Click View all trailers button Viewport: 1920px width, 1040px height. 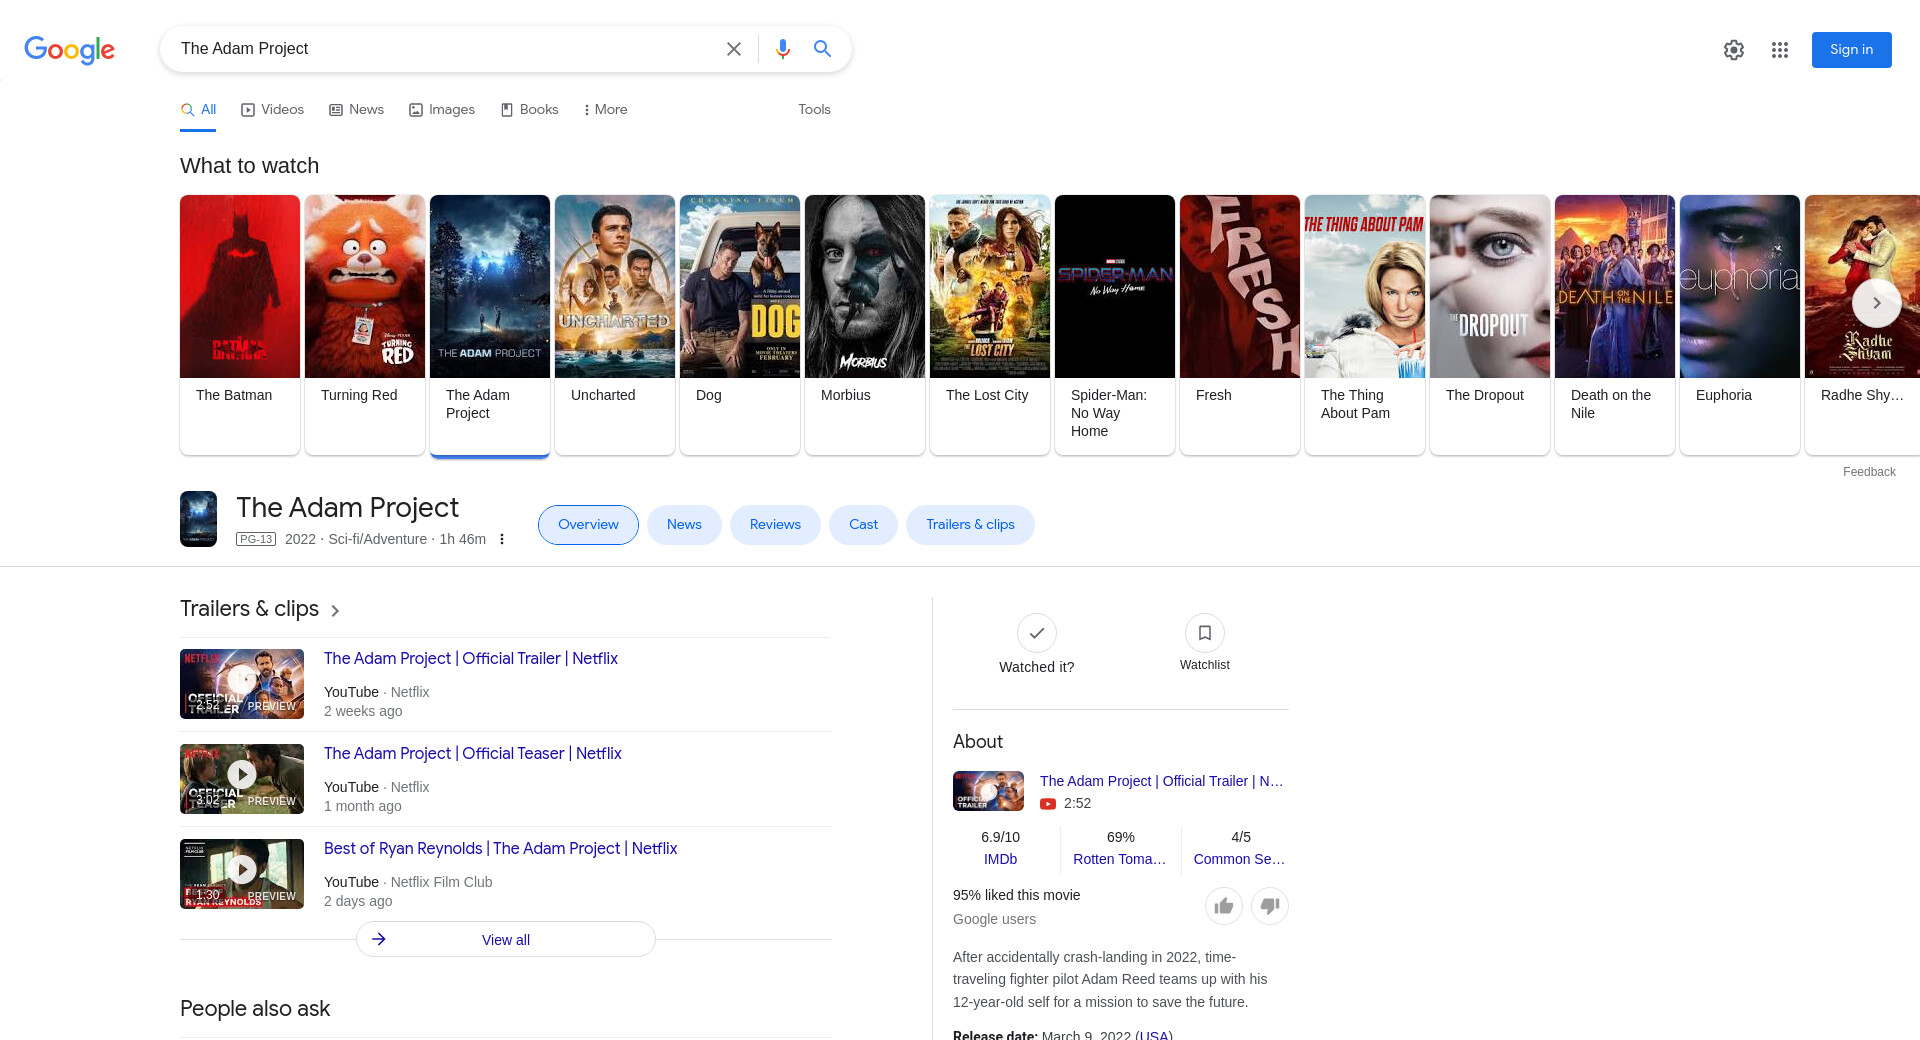point(505,940)
